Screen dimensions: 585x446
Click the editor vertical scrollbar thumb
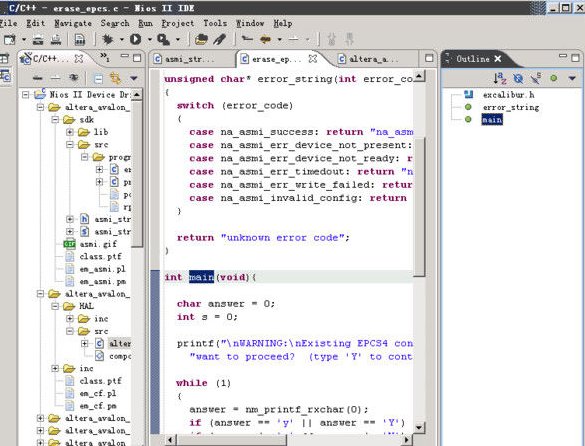419,207
